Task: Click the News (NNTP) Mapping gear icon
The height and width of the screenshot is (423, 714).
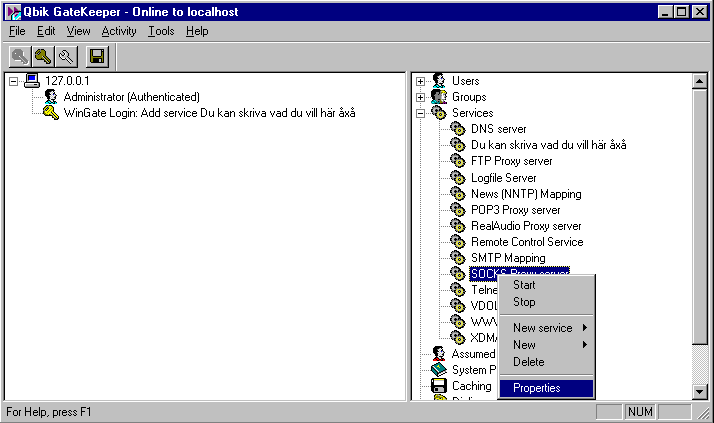Action: [458, 194]
